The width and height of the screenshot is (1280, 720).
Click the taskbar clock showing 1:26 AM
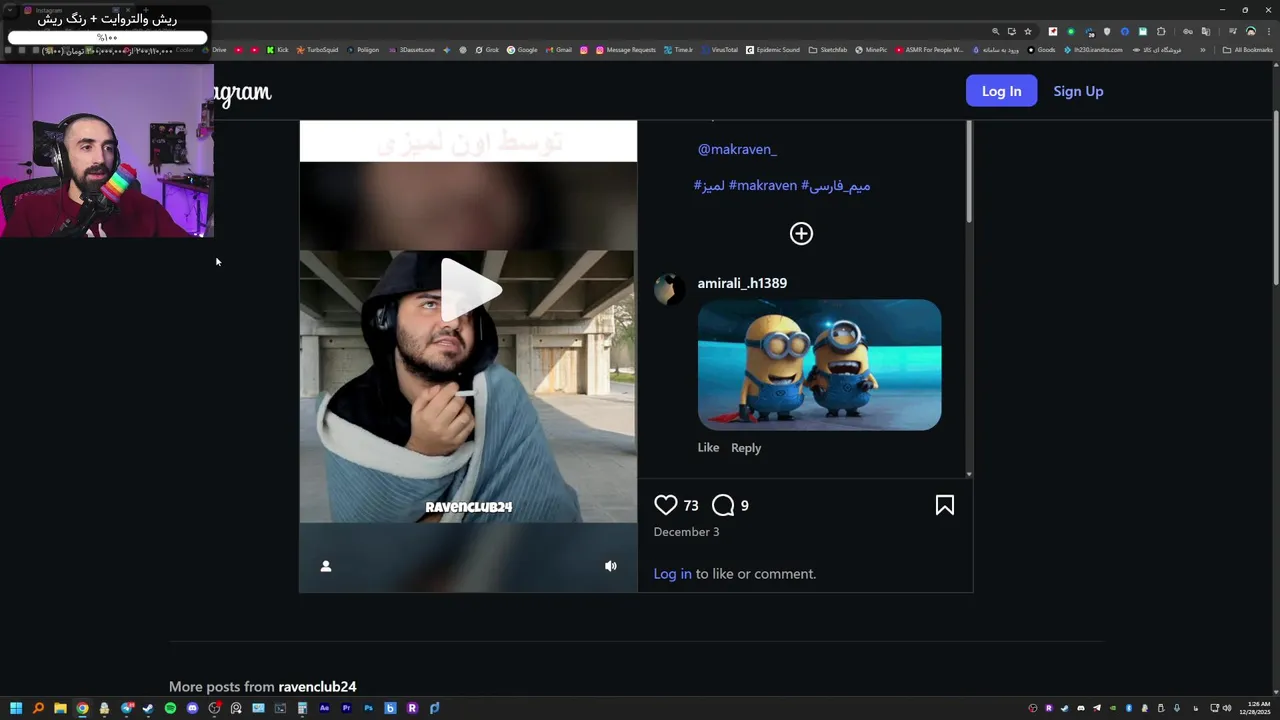point(1257,708)
